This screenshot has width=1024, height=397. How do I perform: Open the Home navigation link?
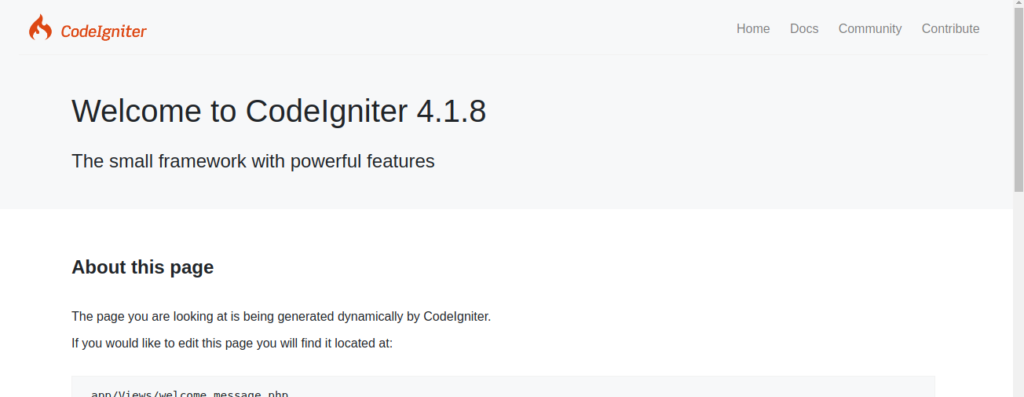coord(753,29)
